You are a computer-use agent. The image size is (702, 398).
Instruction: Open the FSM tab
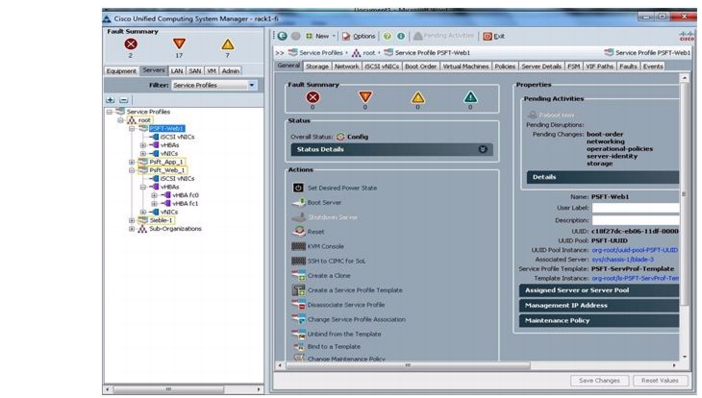[574, 66]
